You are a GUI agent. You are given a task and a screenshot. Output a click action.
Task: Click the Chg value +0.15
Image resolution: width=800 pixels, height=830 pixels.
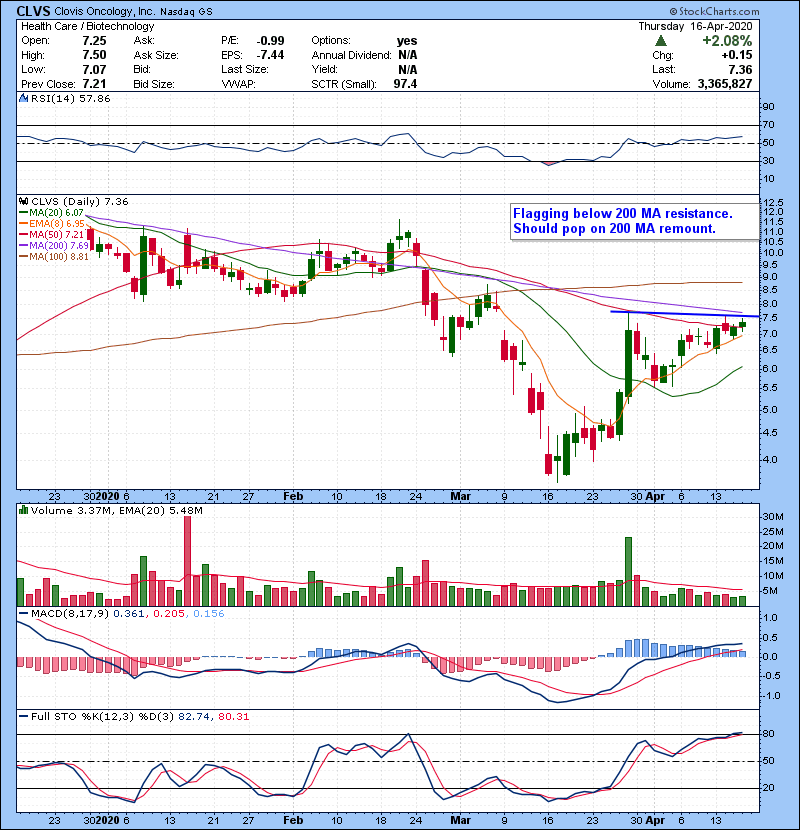pyautogui.click(x=736, y=55)
